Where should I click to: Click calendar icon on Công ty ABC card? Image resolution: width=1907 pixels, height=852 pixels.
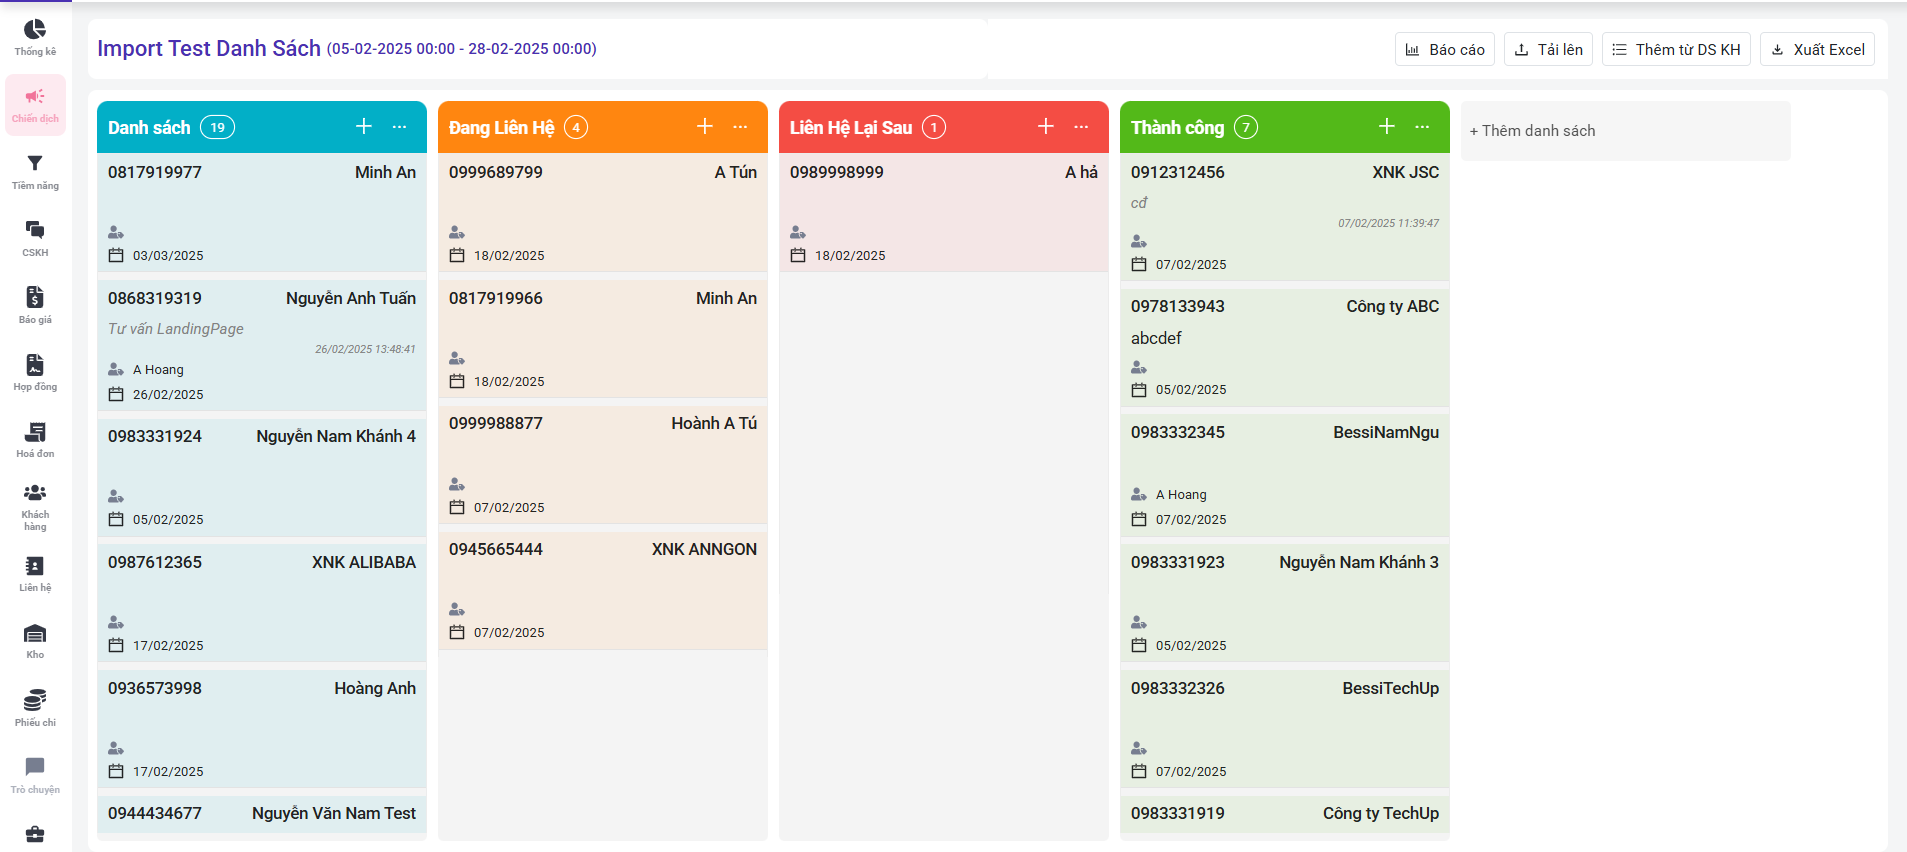(1139, 389)
